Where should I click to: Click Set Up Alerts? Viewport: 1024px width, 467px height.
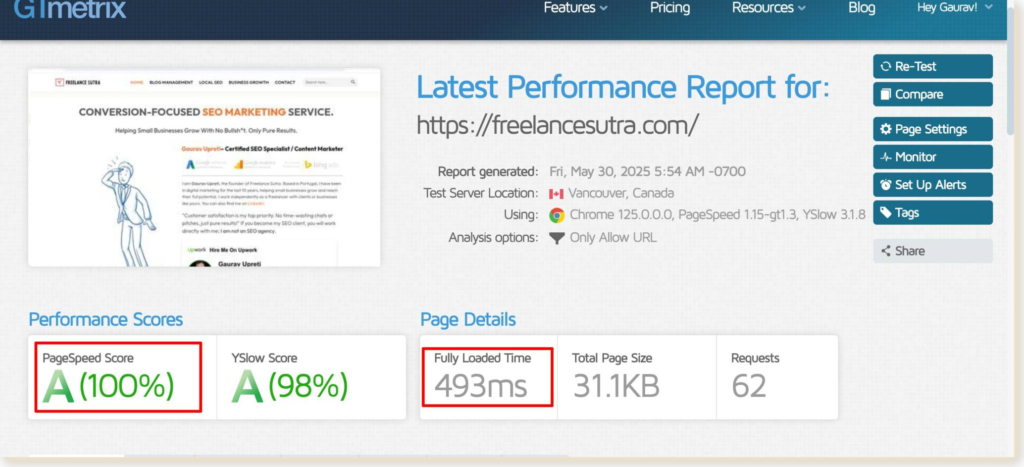tap(933, 185)
